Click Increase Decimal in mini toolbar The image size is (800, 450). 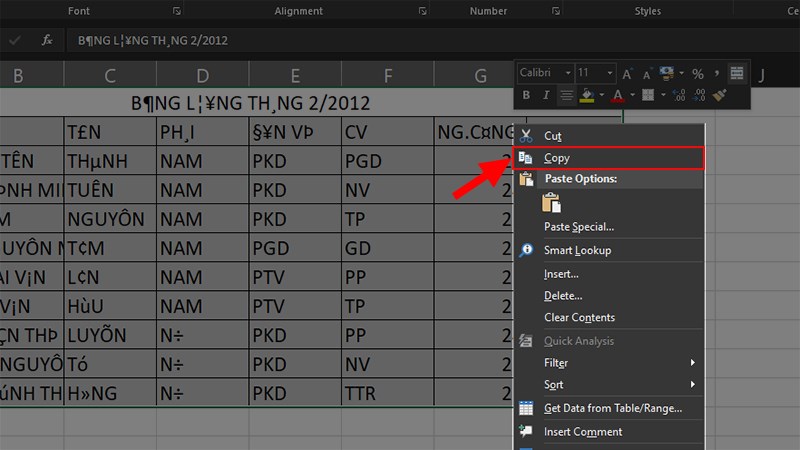(679, 95)
